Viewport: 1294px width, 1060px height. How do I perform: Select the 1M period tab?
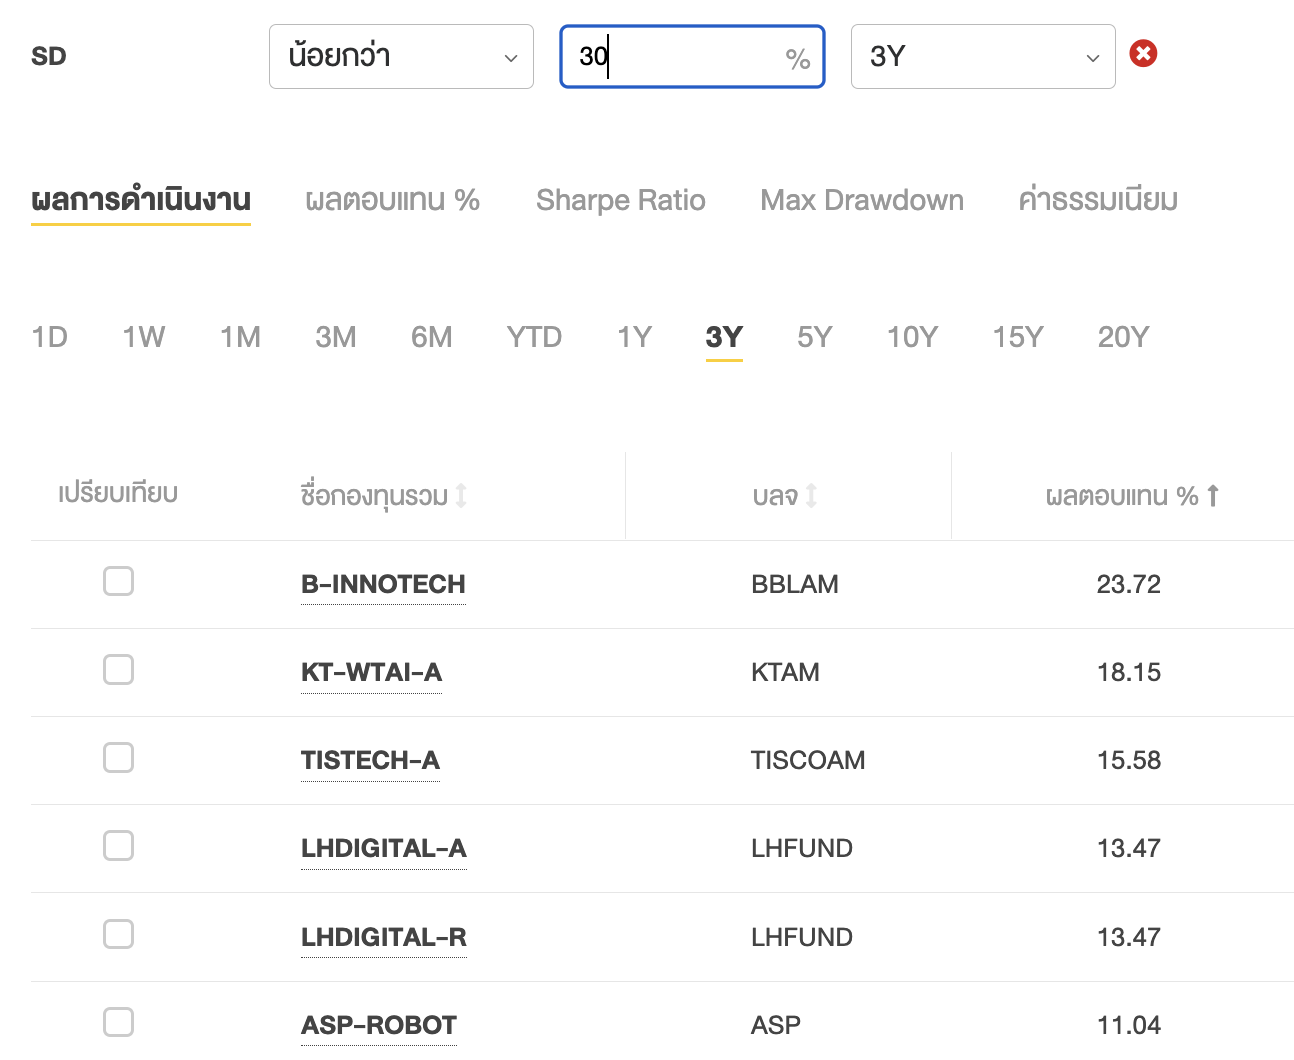tap(240, 337)
